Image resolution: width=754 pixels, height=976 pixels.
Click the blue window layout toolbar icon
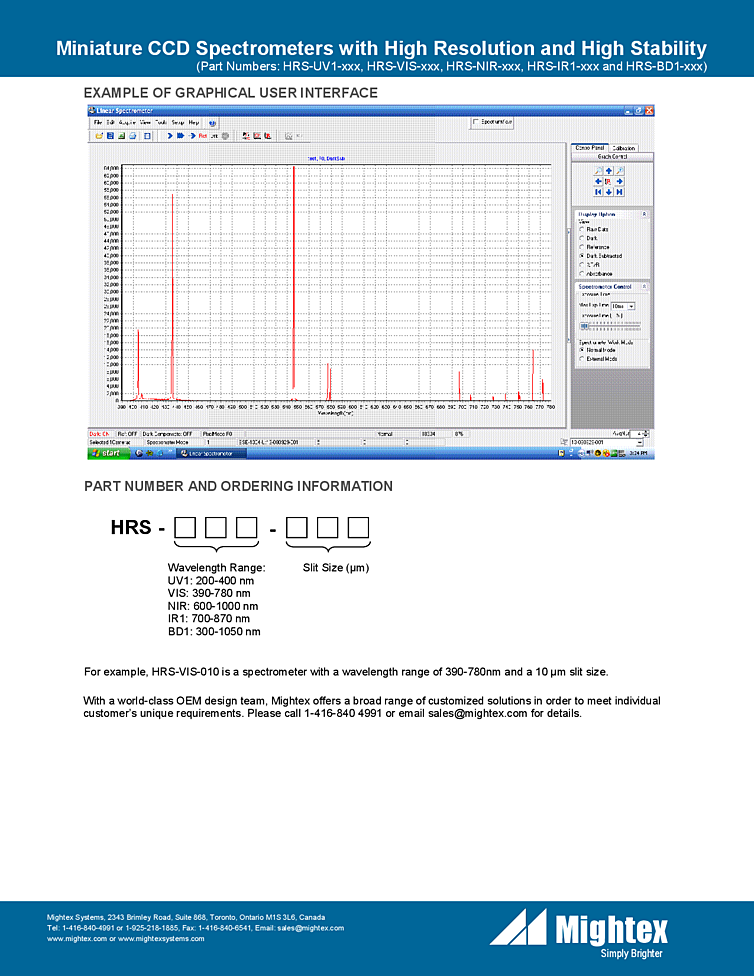[x=147, y=136]
